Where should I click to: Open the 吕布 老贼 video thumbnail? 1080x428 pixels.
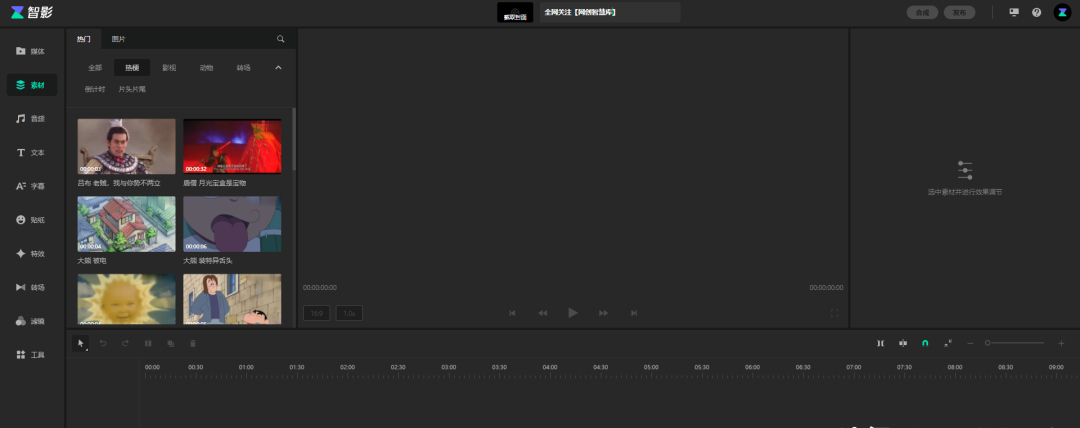click(126, 146)
